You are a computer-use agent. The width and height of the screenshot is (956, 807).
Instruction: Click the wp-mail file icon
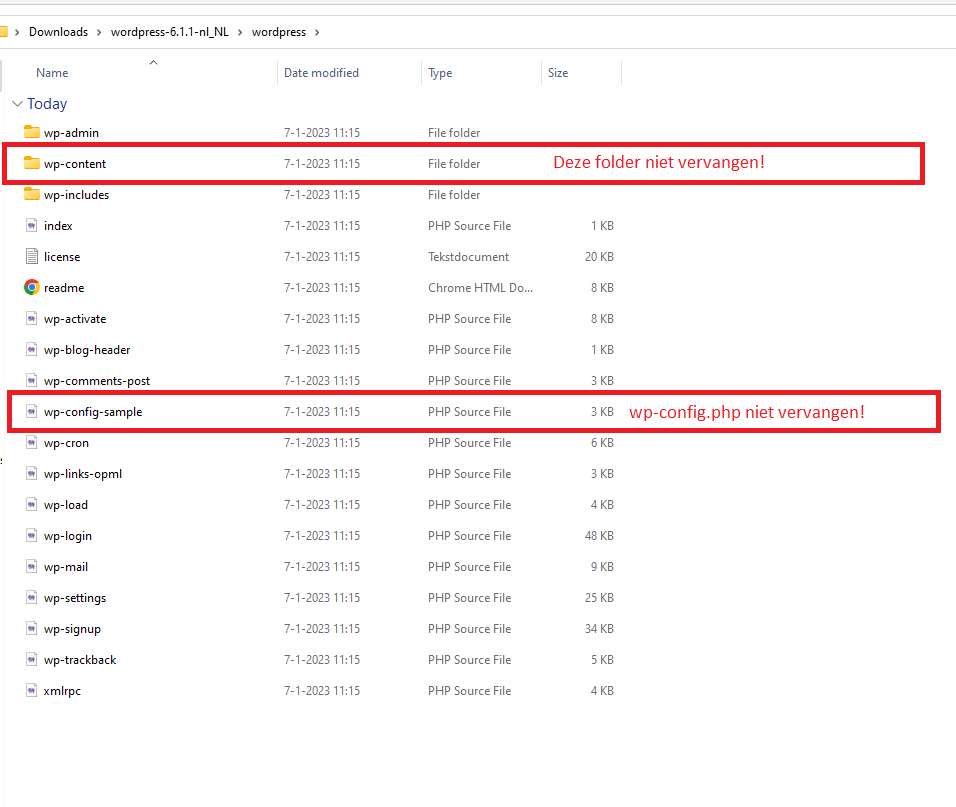point(32,567)
